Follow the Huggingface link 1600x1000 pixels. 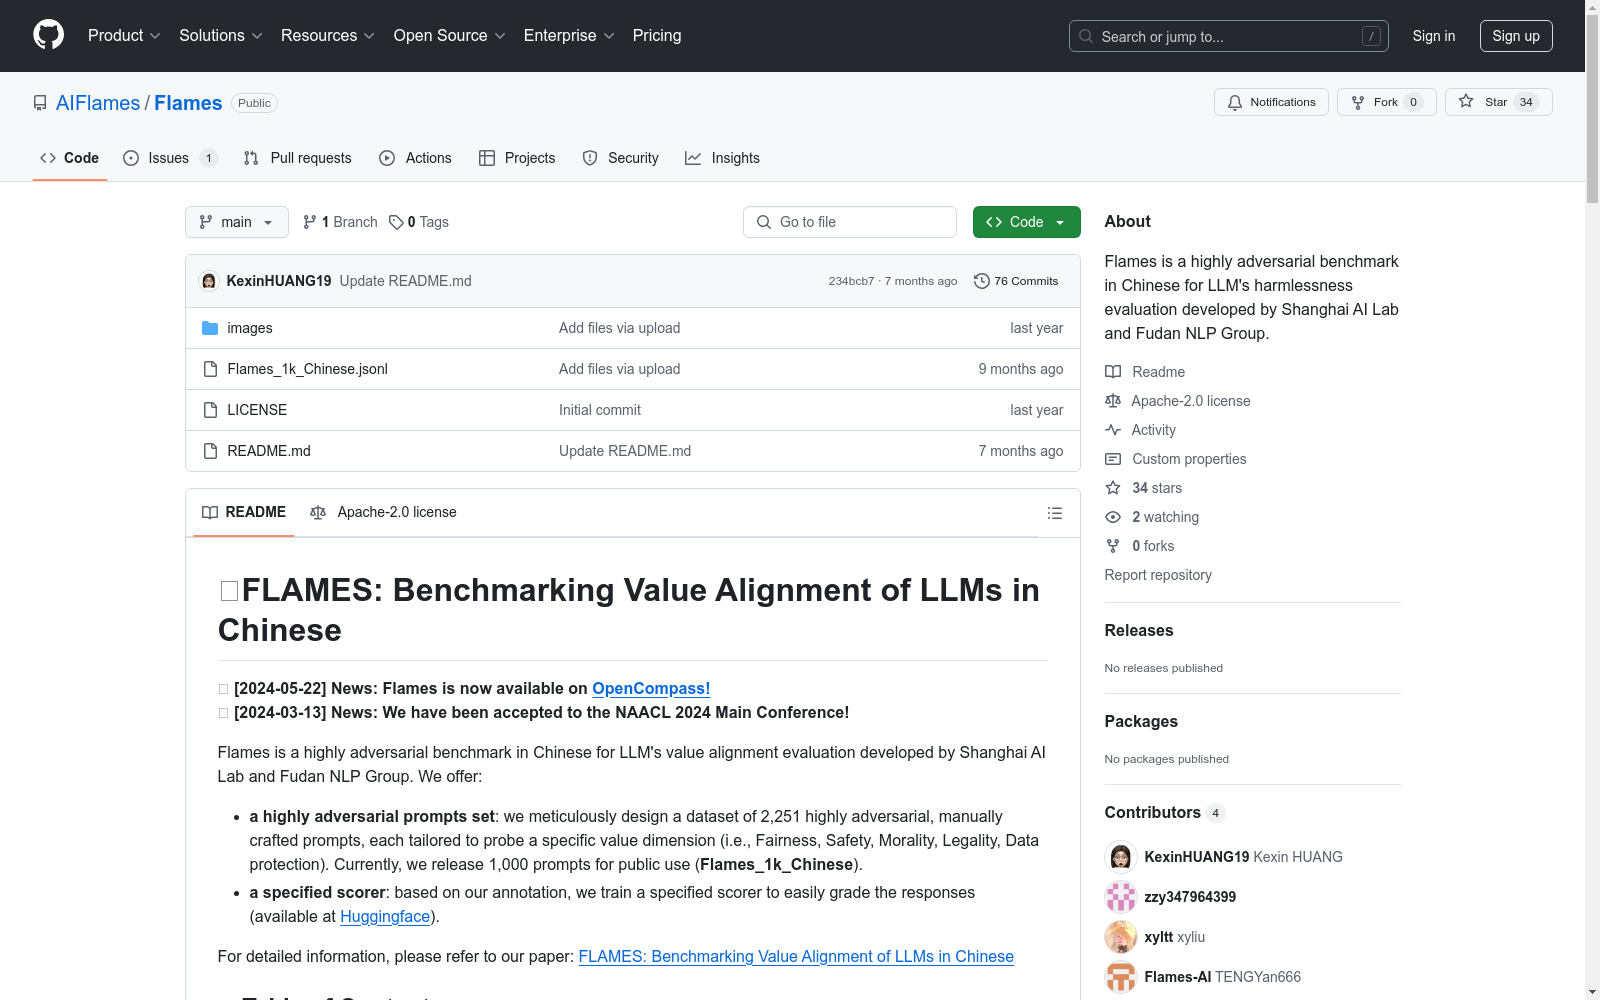click(x=385, y=916)
